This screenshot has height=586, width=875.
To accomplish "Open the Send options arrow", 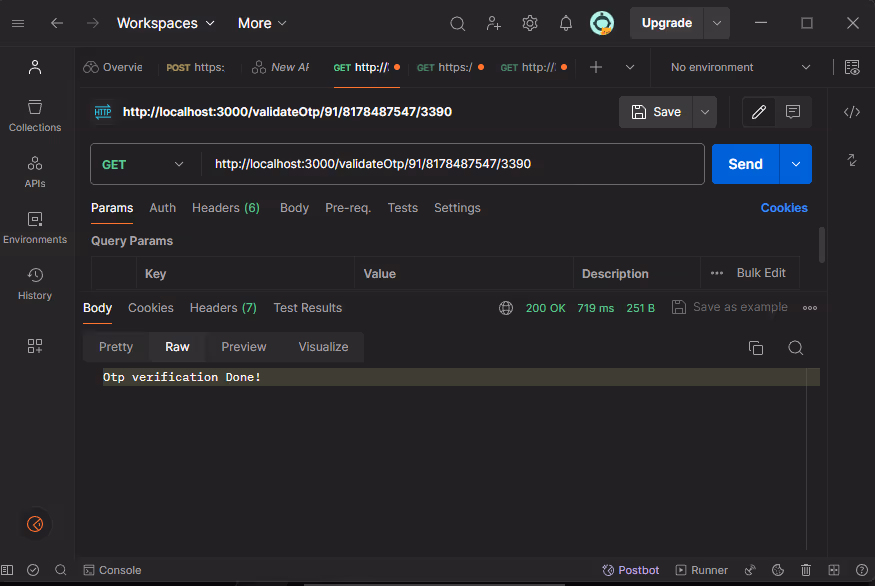I will tap(796, 164).
